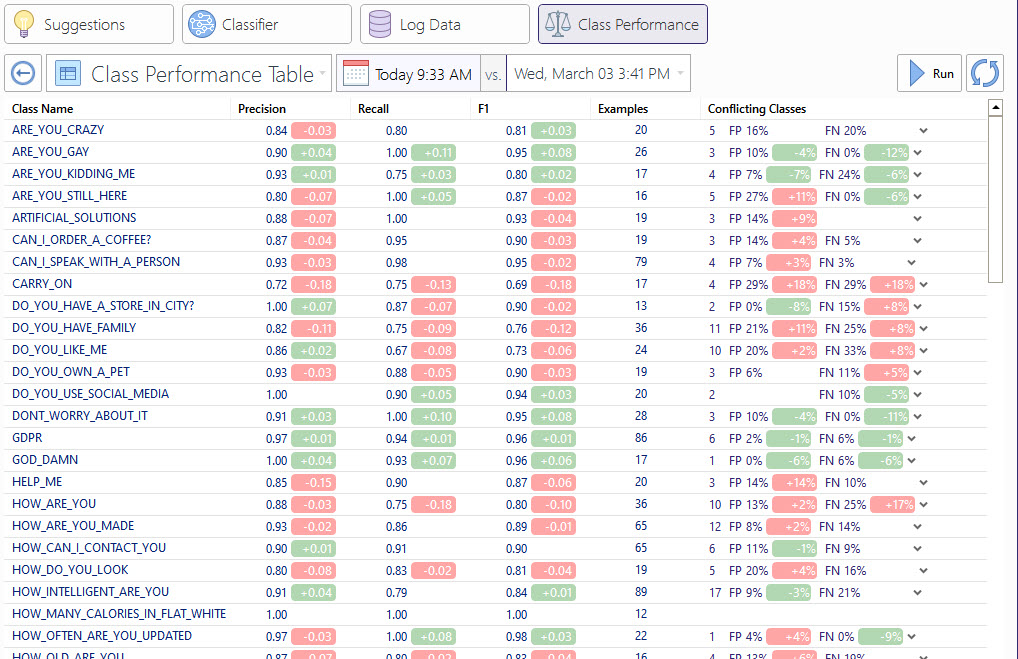Select the HOW_ARE_YOU class name

[x=53, y=504]
